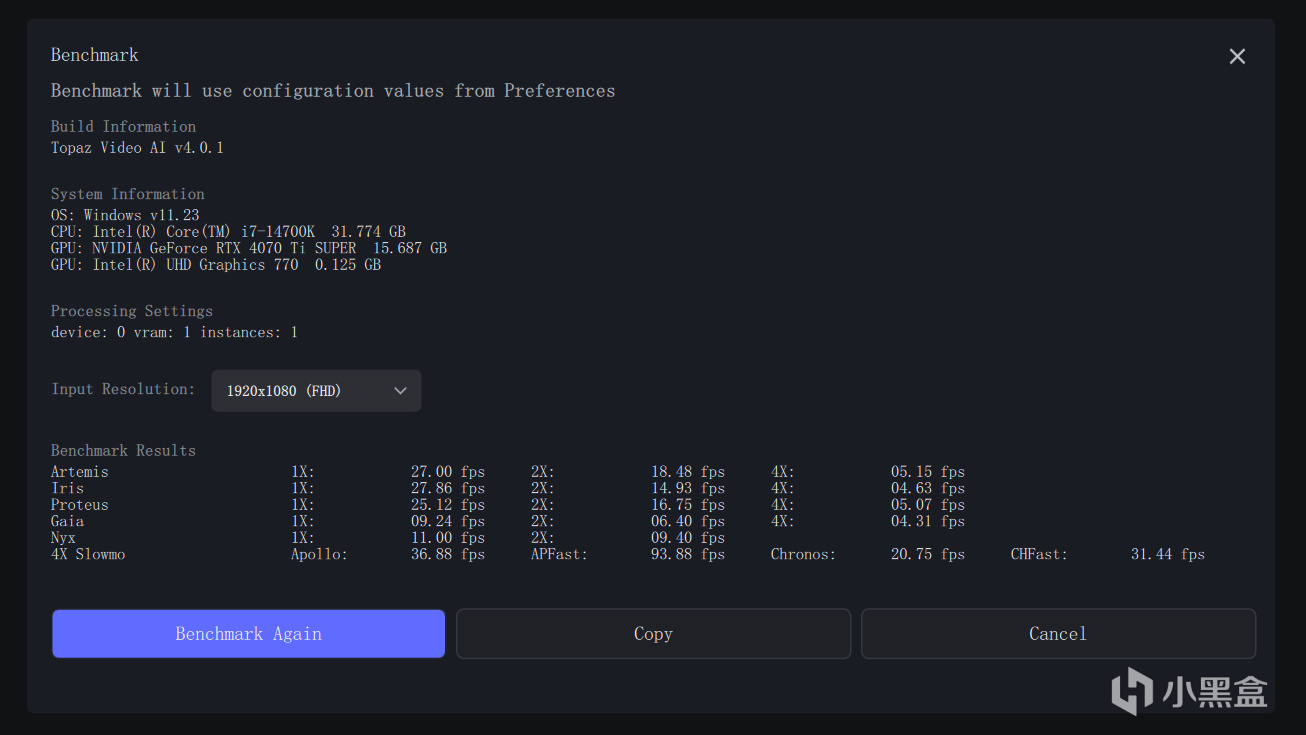Click the APFast value 93.88 fps
The width and height of the screenshot is (1306, 735).
(688, 554)
